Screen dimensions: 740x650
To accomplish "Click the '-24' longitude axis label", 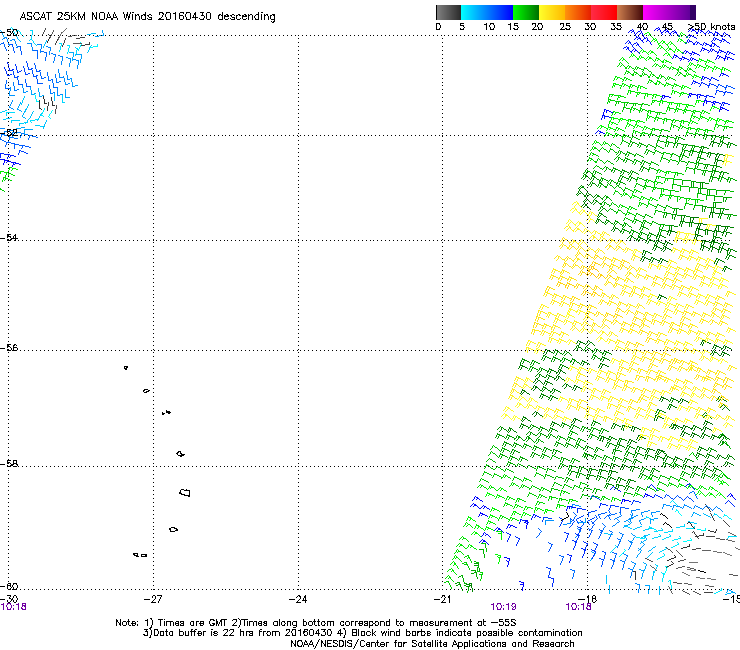I will (298, 599).
